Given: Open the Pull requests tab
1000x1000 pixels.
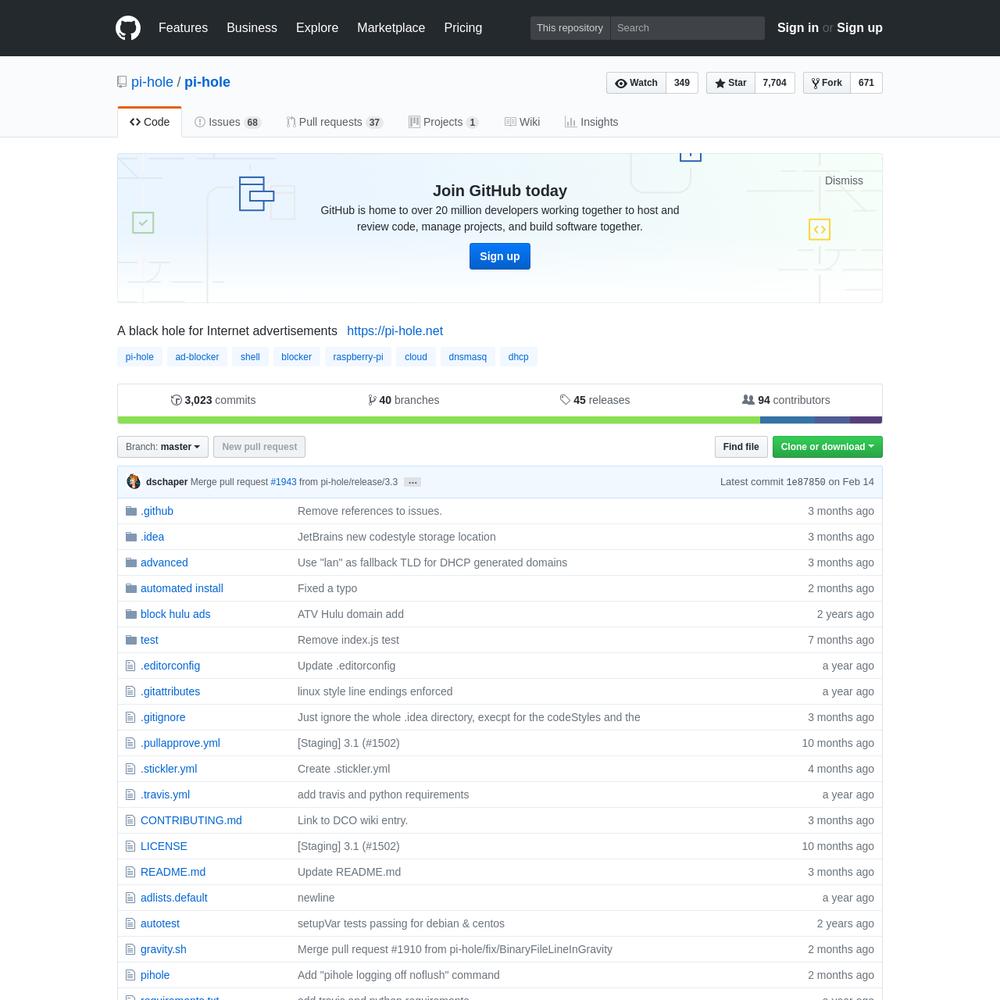Looking at the screenshot, I should click(334, 122).
